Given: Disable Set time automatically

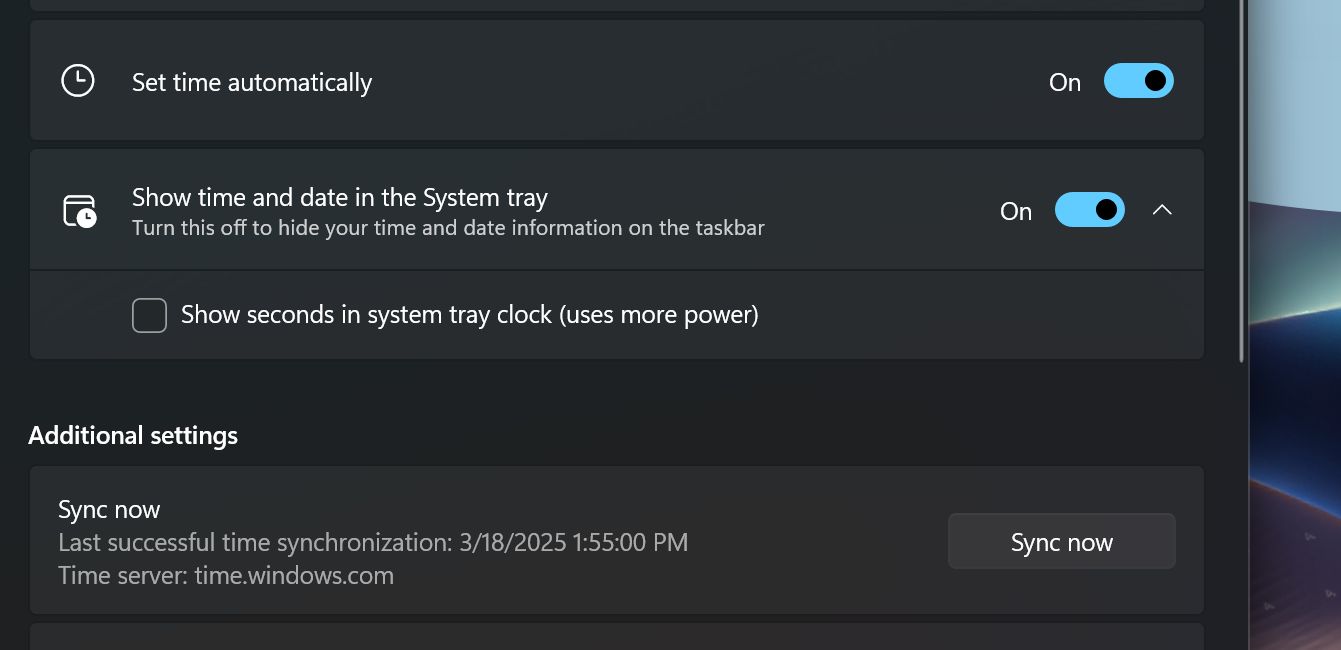Looking at the screenshot, I should click(x=1139, y=81).
